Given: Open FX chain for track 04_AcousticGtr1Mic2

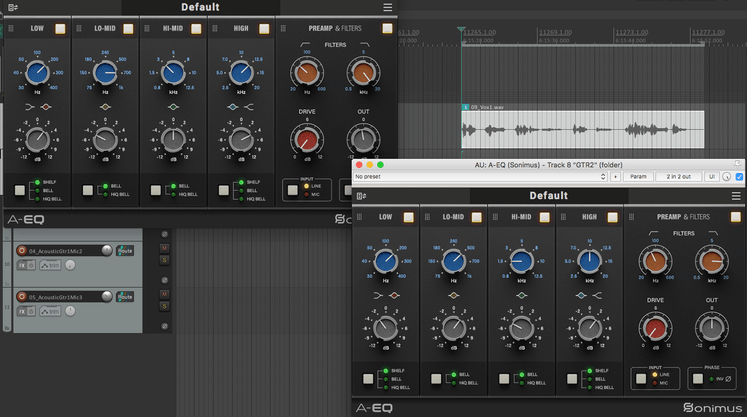Looking at the screenshot, I should point(22,265).
